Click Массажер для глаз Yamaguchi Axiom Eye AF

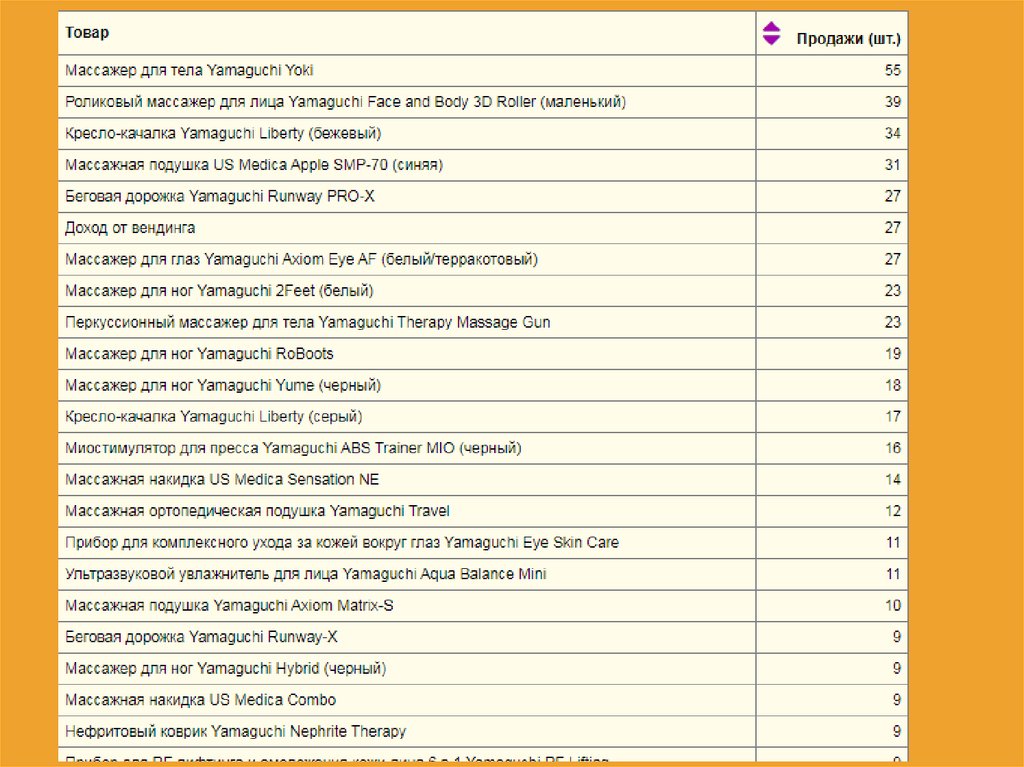point(301,259)
